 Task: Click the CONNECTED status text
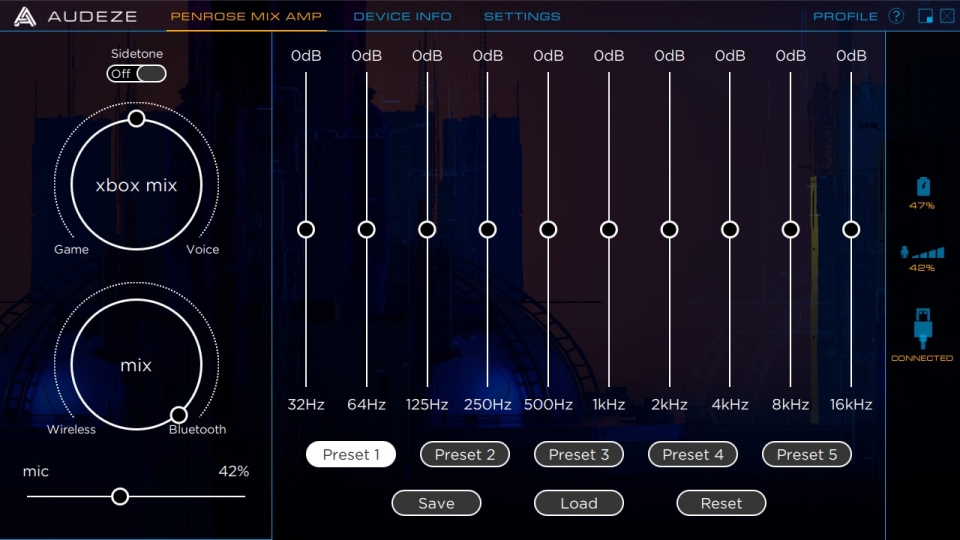point(922,358)
